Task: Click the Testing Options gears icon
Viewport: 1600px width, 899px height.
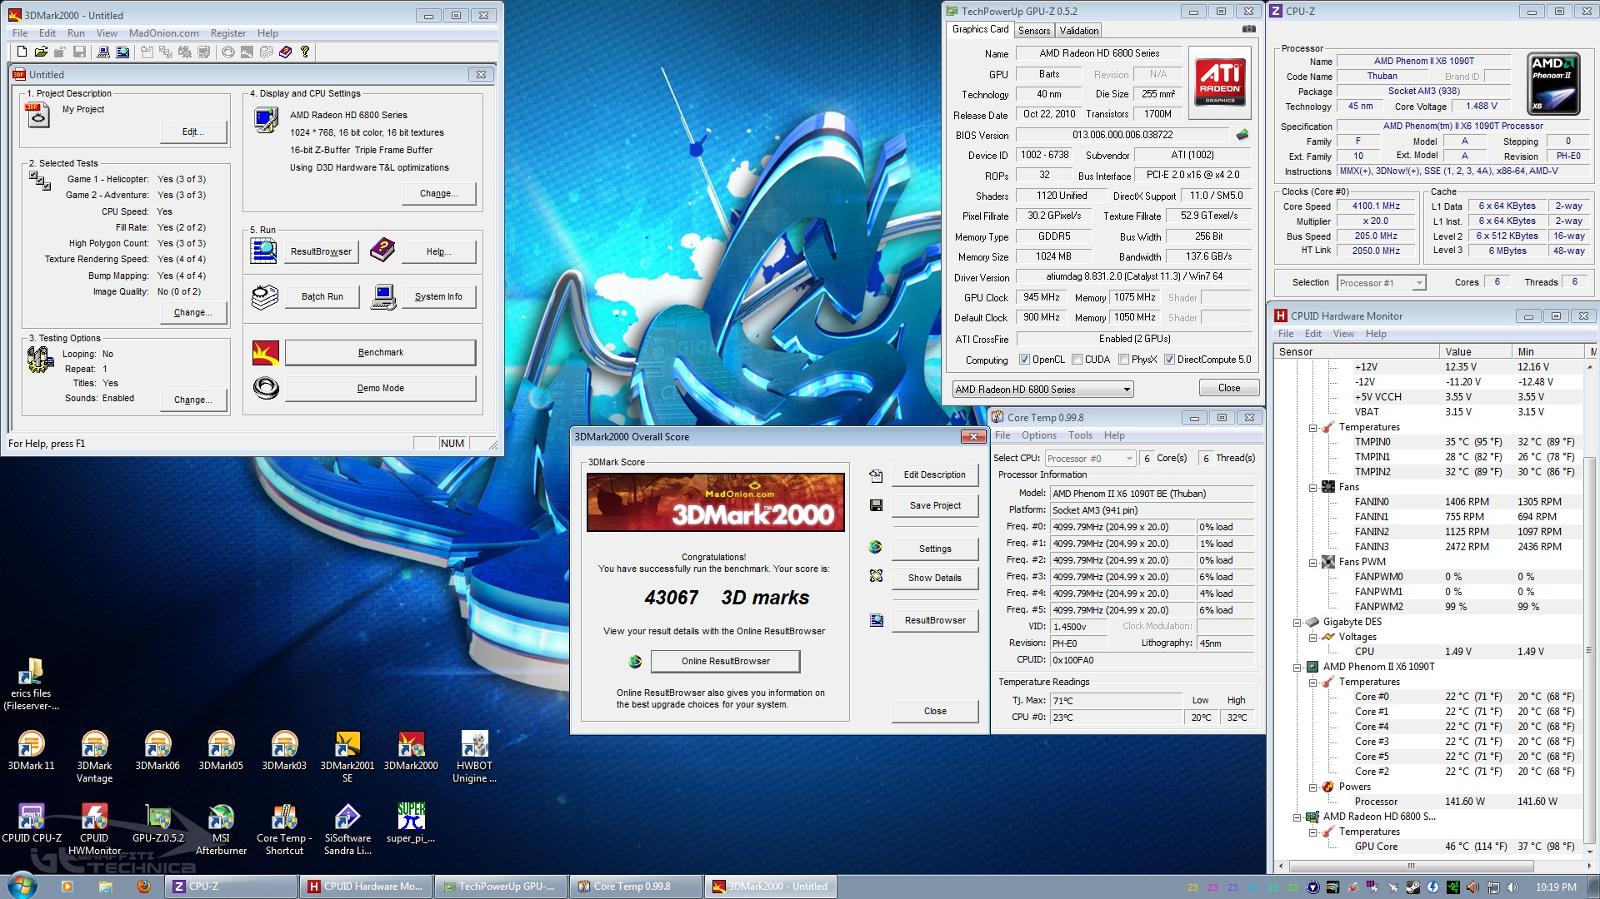Action: pos(40,359)
